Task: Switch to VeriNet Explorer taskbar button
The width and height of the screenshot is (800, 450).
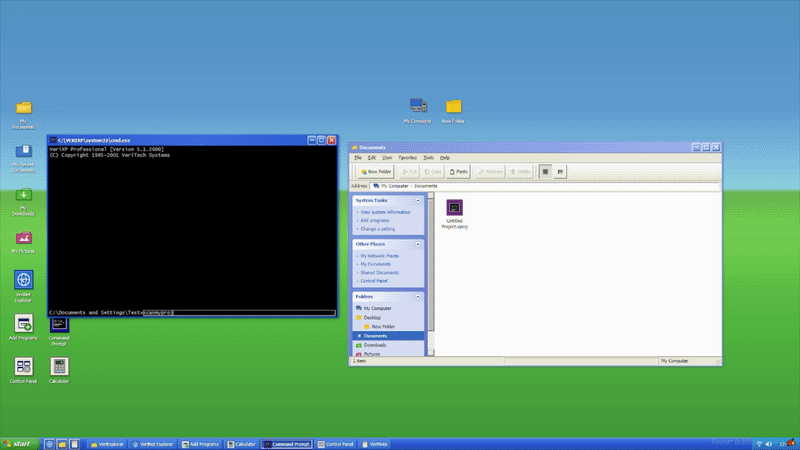Action: [153, 444]
